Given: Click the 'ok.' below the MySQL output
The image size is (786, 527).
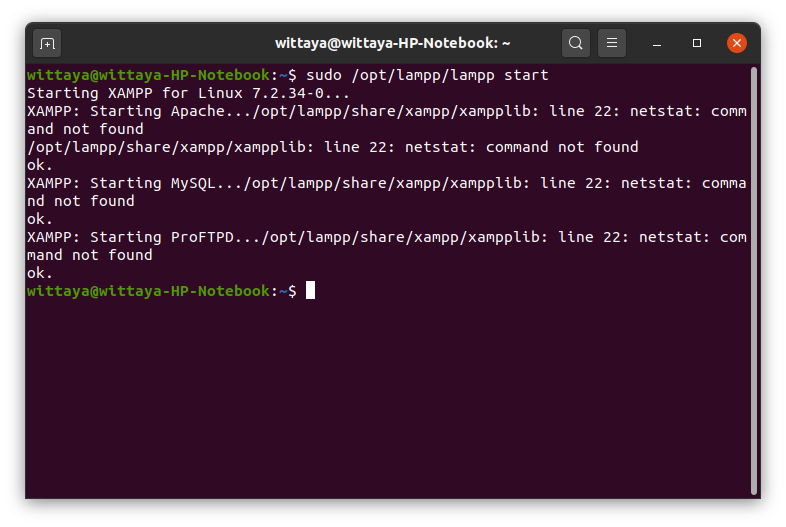Looking at the screenshot, I should [40, 219].
